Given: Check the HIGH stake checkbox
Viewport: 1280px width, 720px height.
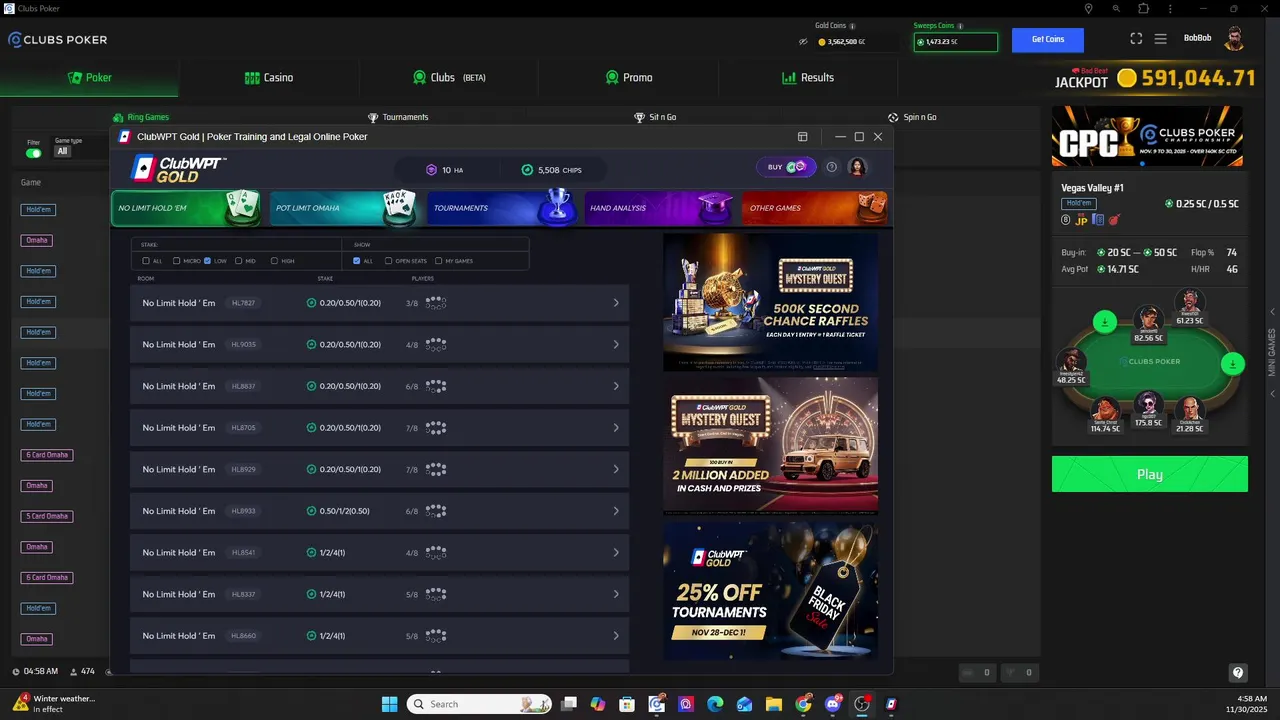Looking at the screenshot, I should point(275,261).
